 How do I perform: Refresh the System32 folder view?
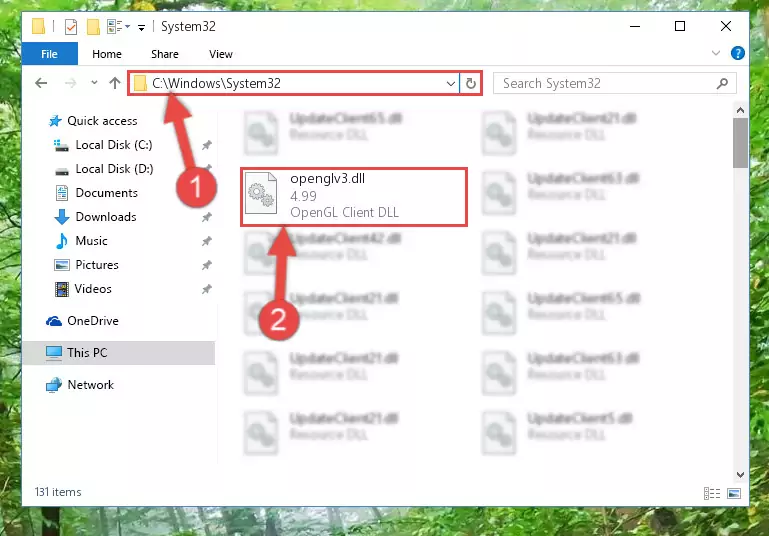[471, 84]
